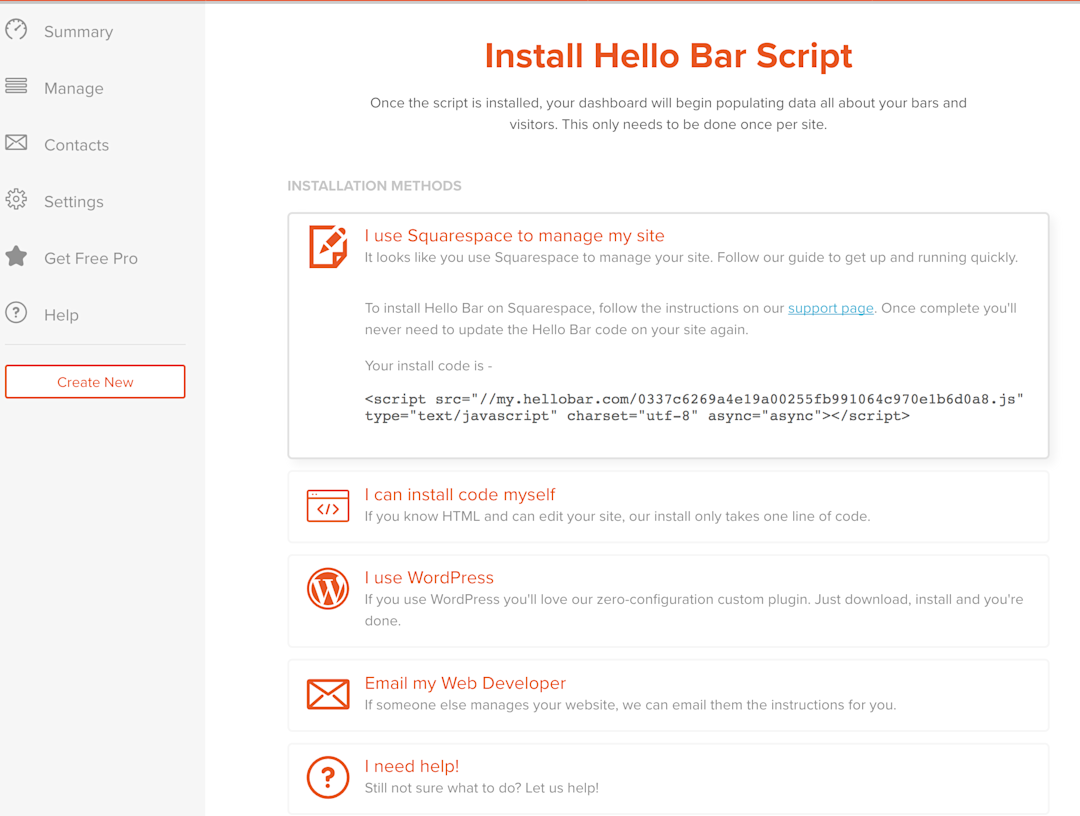The width and height of the screenshot is (1080, 816).
Task: Click the code window icon
Action: pyautogui.click(x=328, y=506)
